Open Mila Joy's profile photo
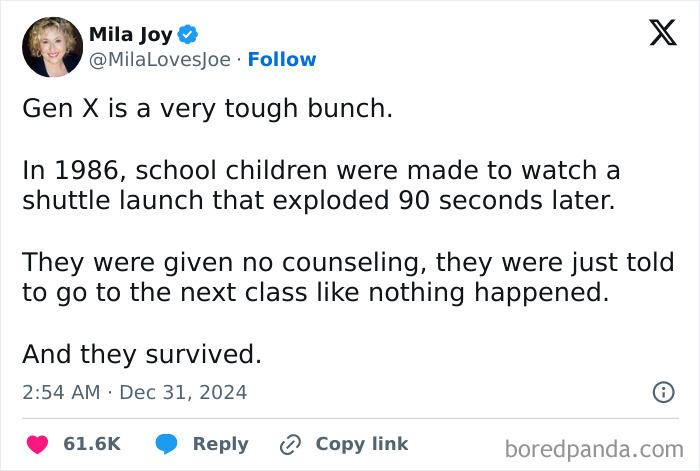This screenshot has width=700, height=471. point(52,47)
